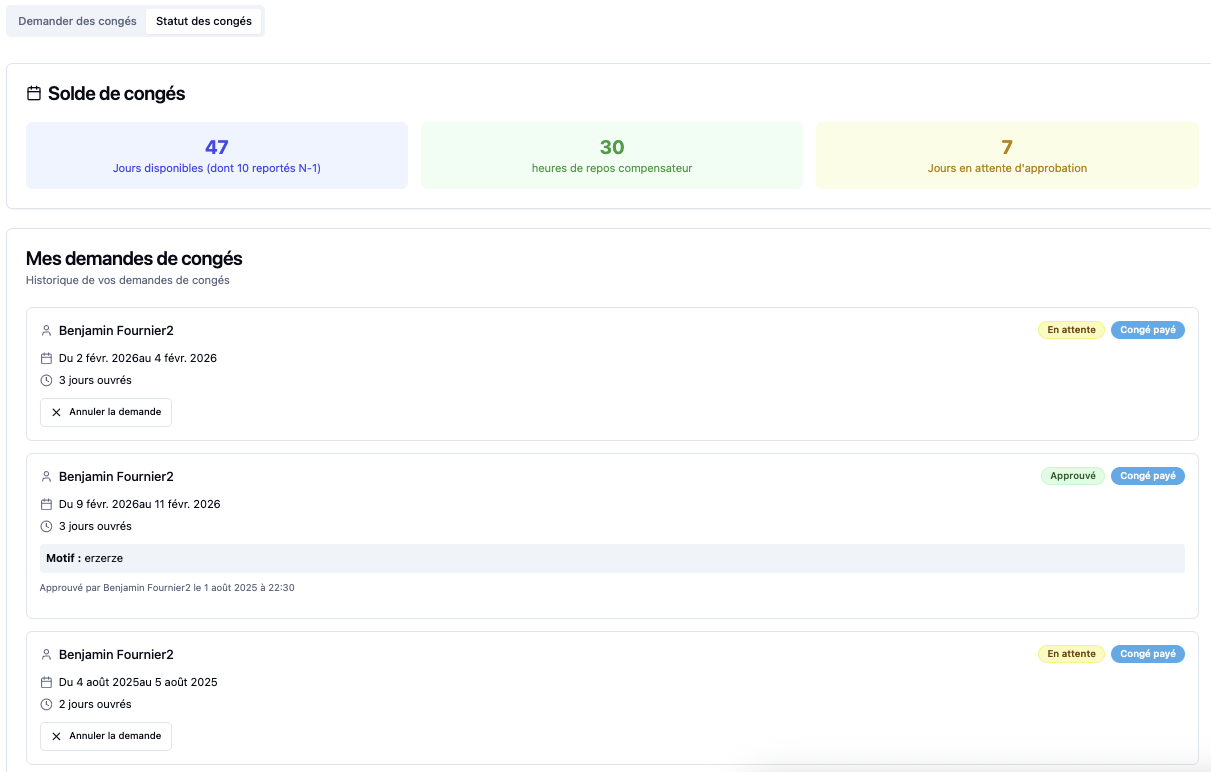Click person icon in approved leave request

click(46, 477)
